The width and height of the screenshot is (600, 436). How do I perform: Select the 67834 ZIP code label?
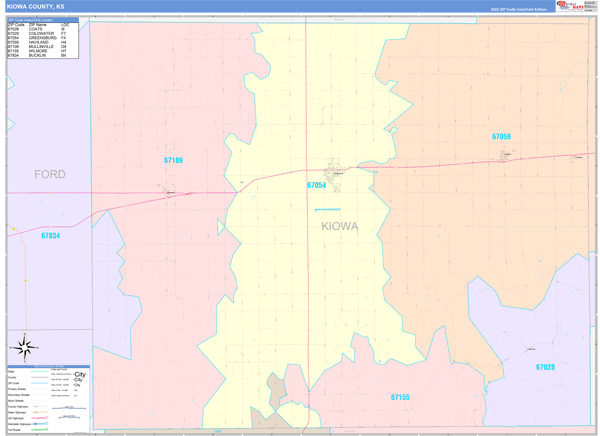click(x=51, y=236)
